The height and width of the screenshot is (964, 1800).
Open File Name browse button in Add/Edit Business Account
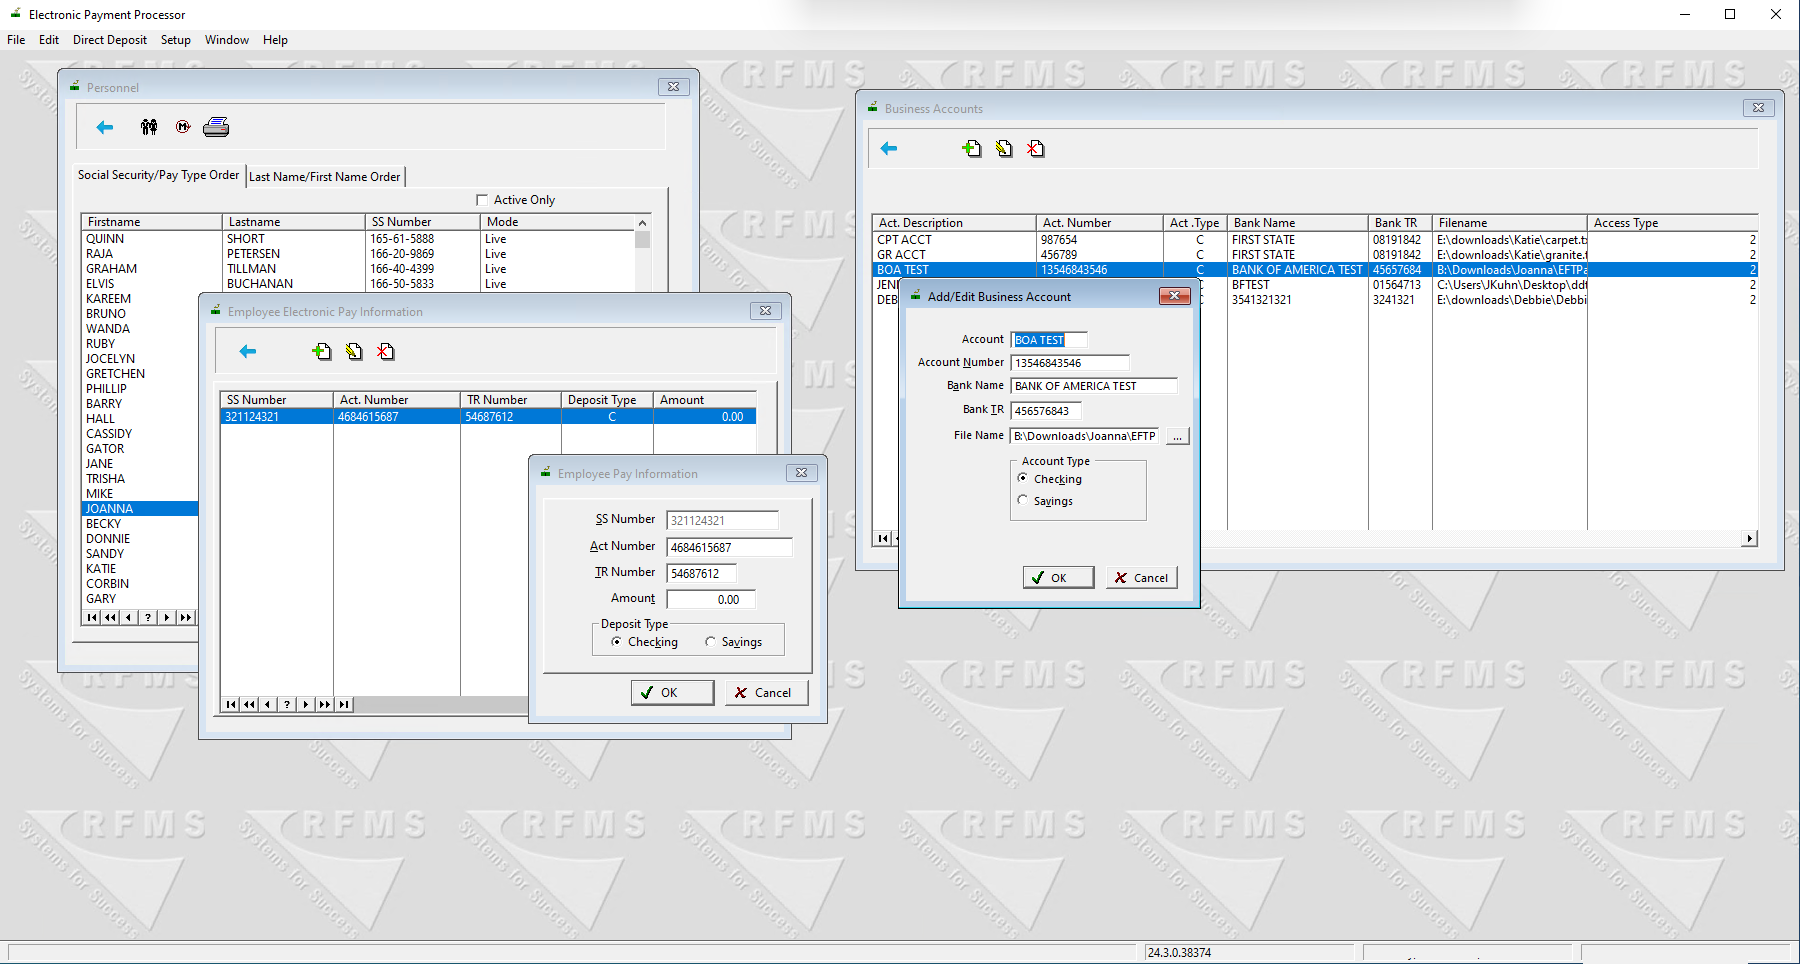tap(1177, 436)
